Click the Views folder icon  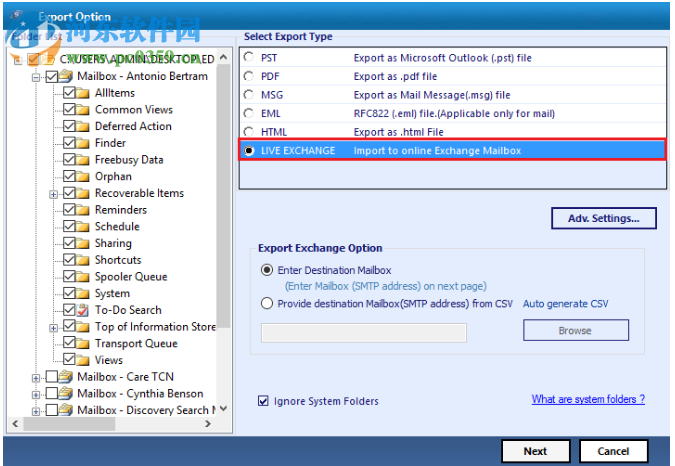[83, 360]
